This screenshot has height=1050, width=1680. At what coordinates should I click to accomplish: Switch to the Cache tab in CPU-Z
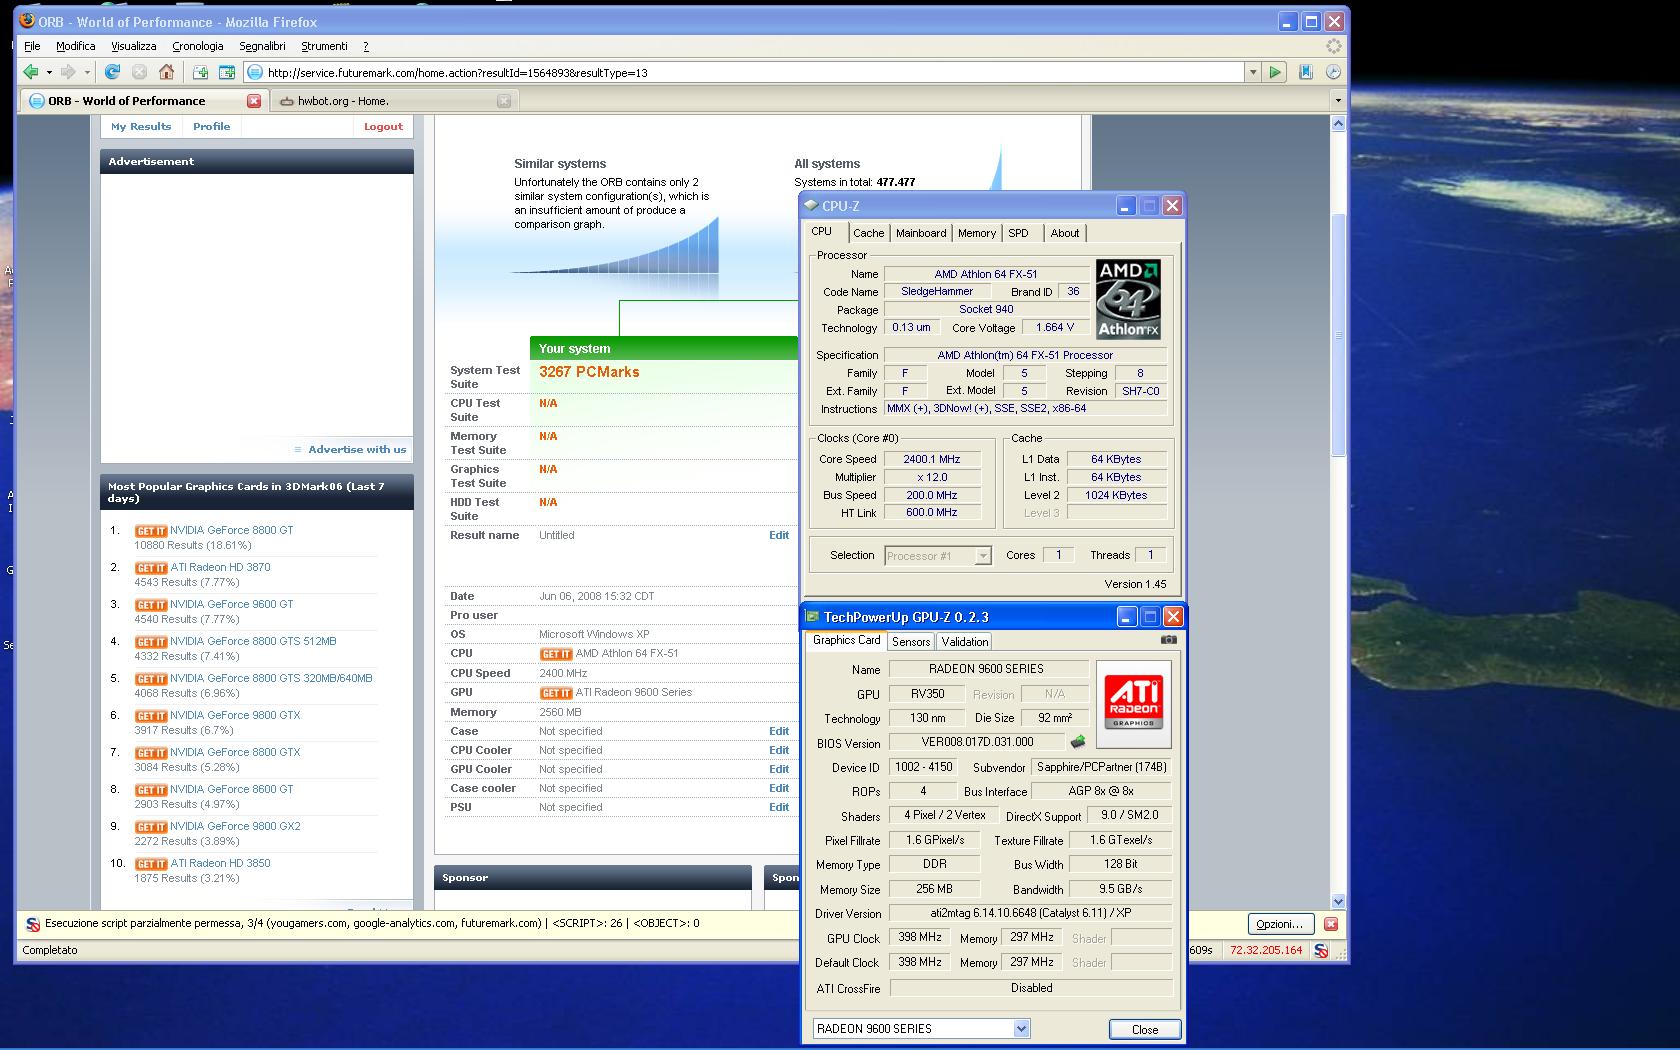868,233
